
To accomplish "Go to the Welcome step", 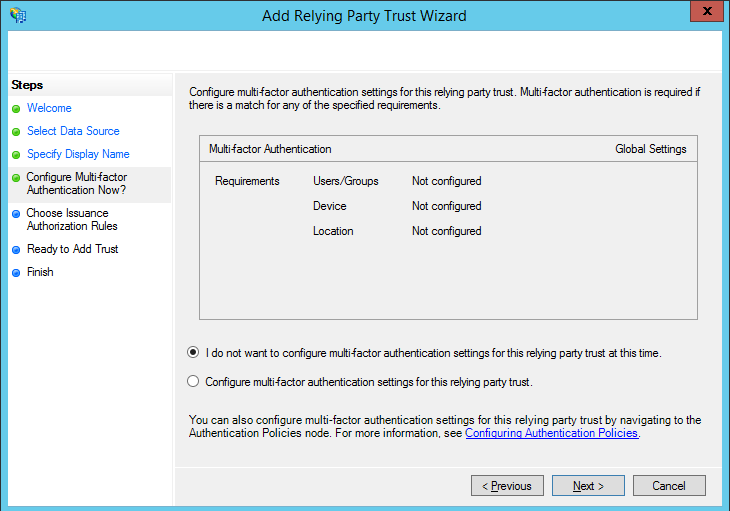I will click(49, 108).
